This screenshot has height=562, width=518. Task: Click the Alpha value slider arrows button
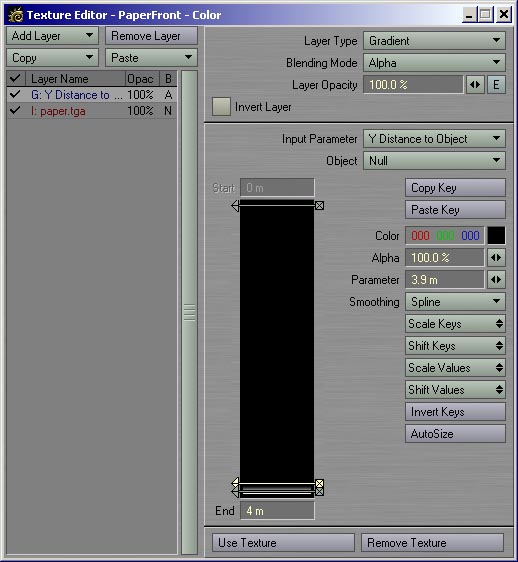(x=496, y=258)
